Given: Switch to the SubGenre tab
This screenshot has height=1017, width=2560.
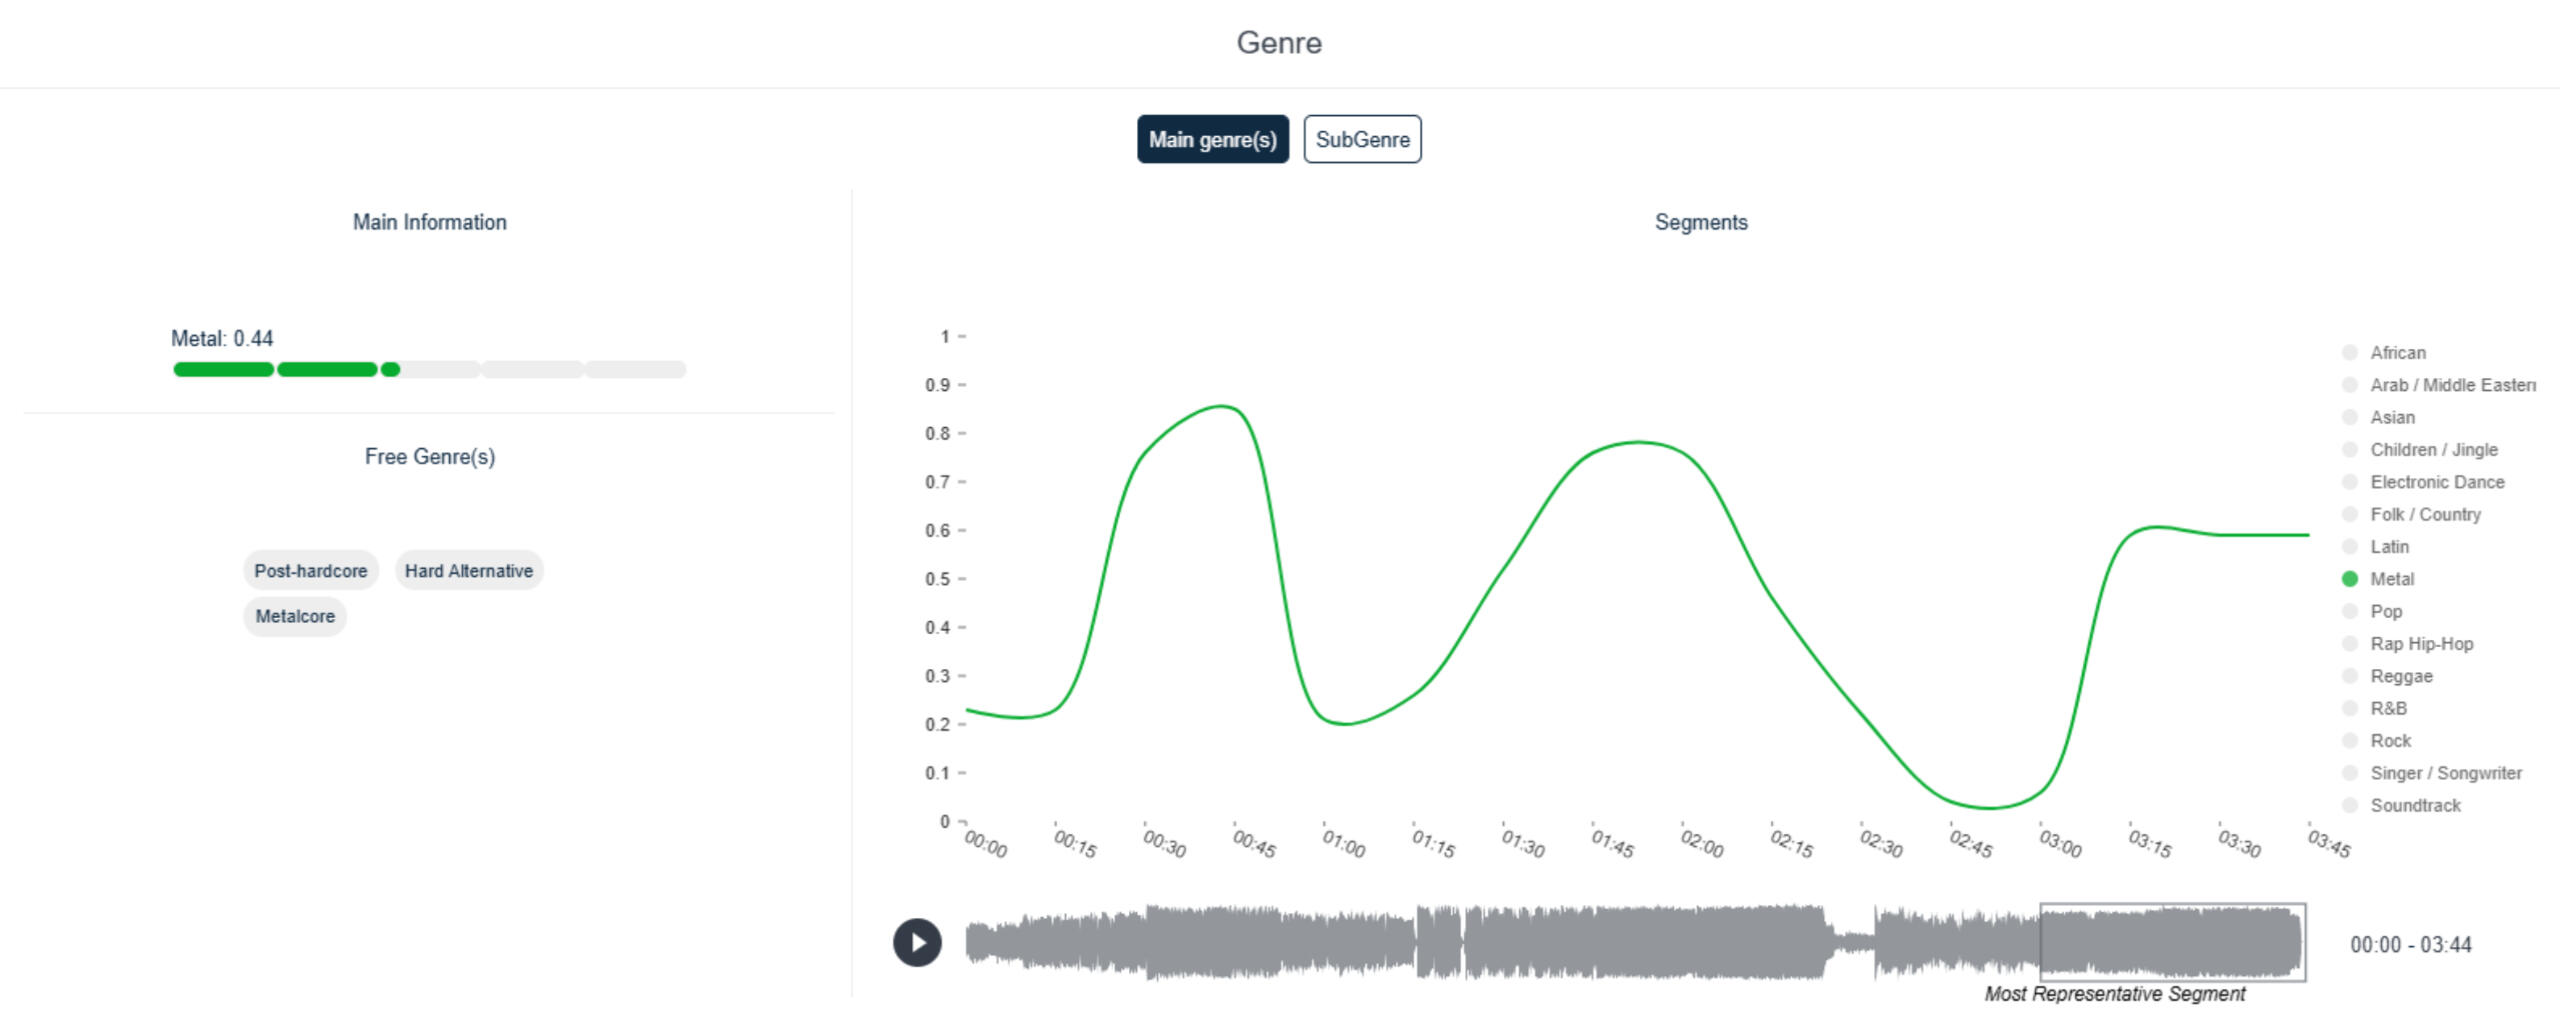Looking at the screenshot, I should click(x=1362, y=139).
